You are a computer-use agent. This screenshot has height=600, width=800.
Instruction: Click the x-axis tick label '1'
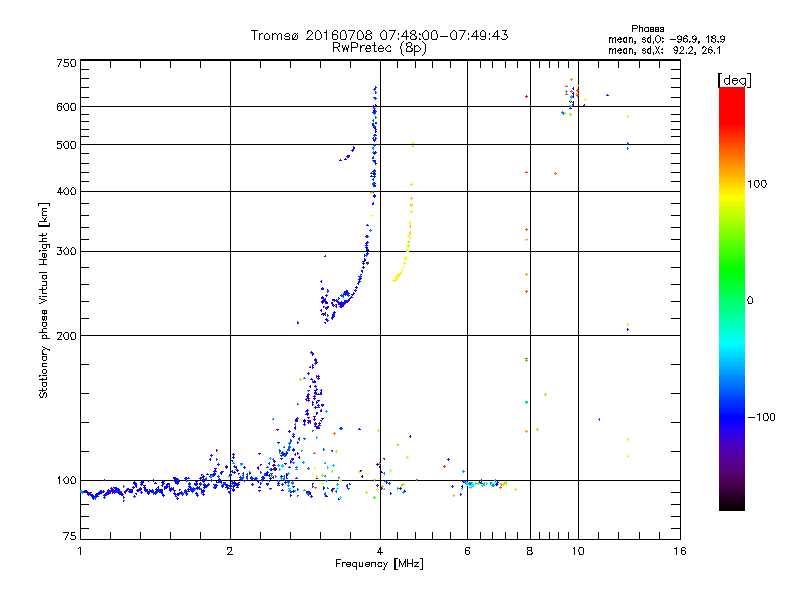pyautogui.click(x=80, y=551)
